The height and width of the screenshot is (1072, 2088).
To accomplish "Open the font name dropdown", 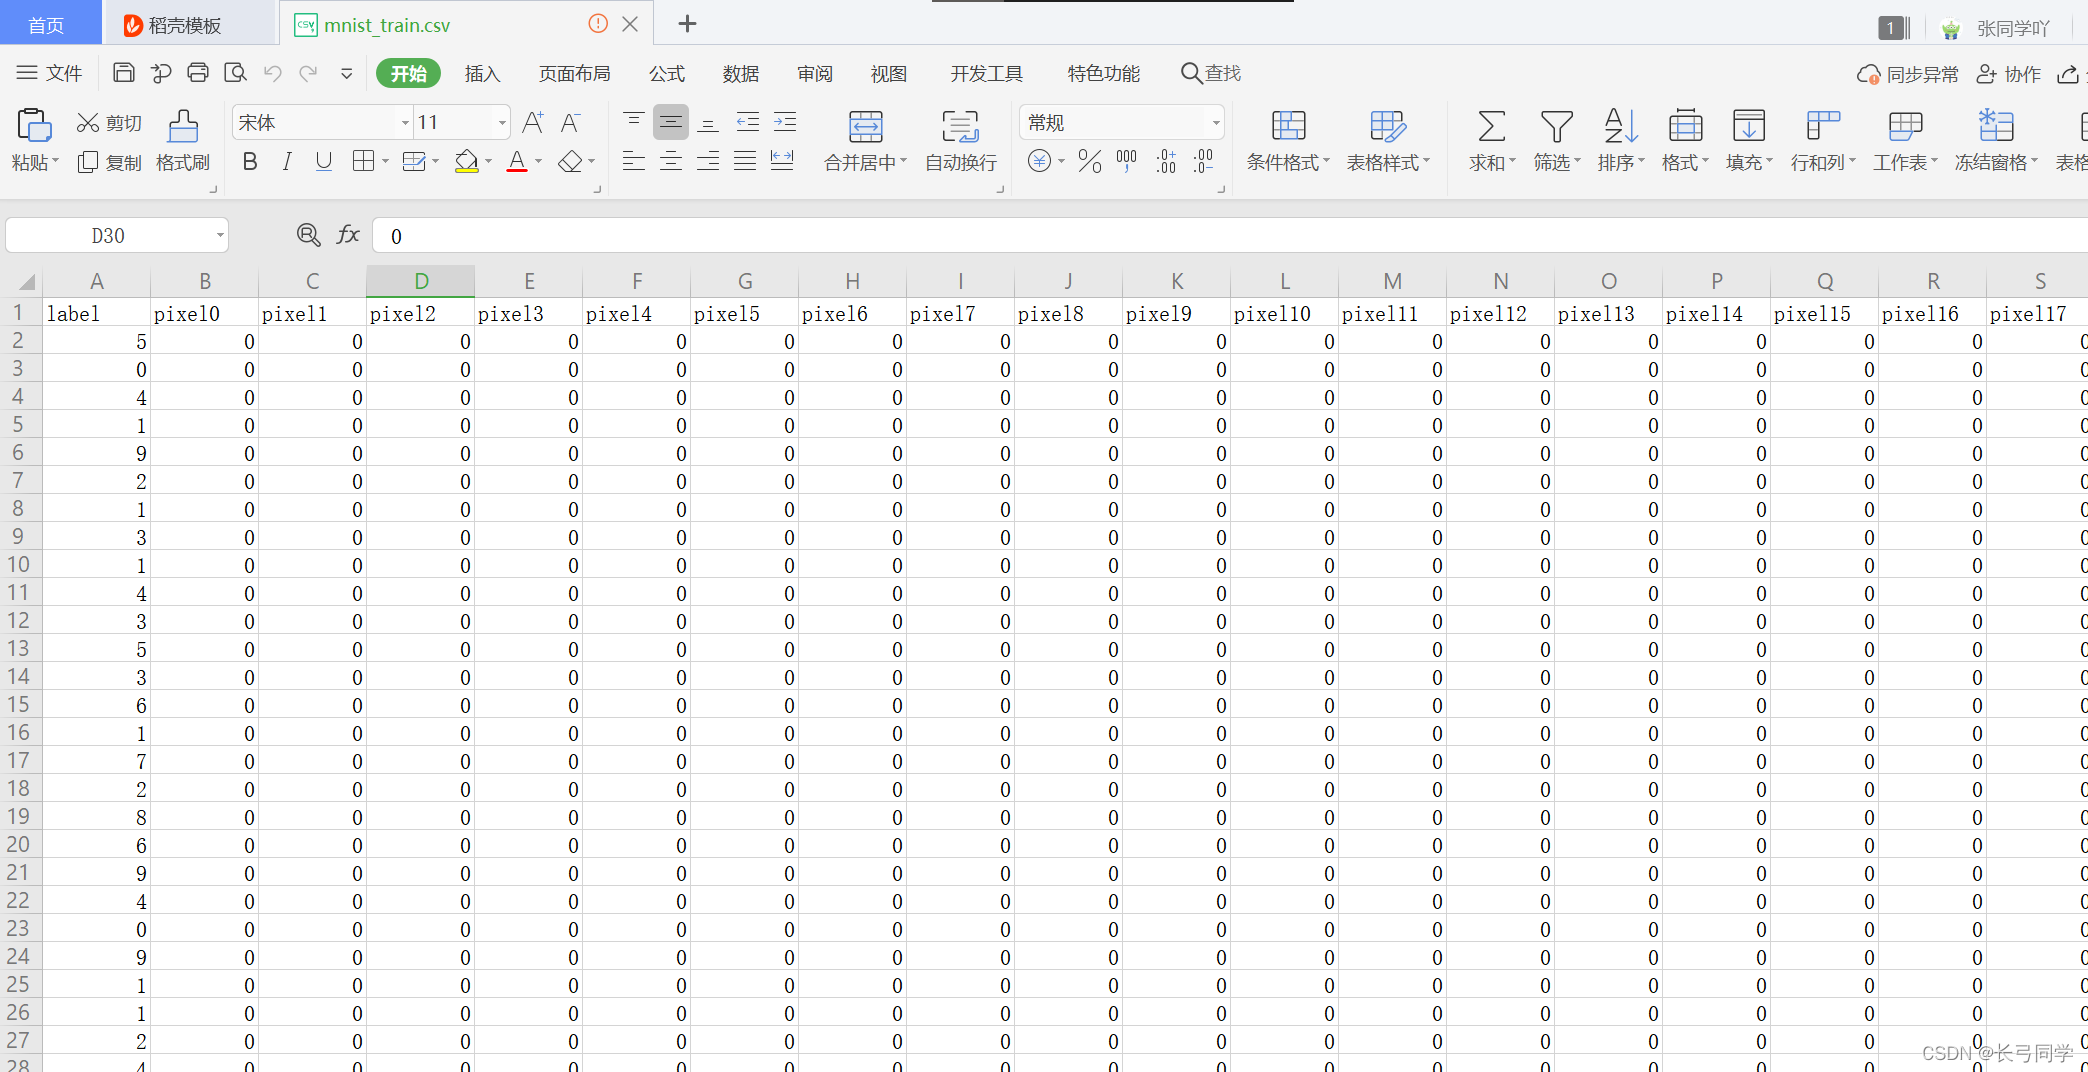I will [405, 123].
